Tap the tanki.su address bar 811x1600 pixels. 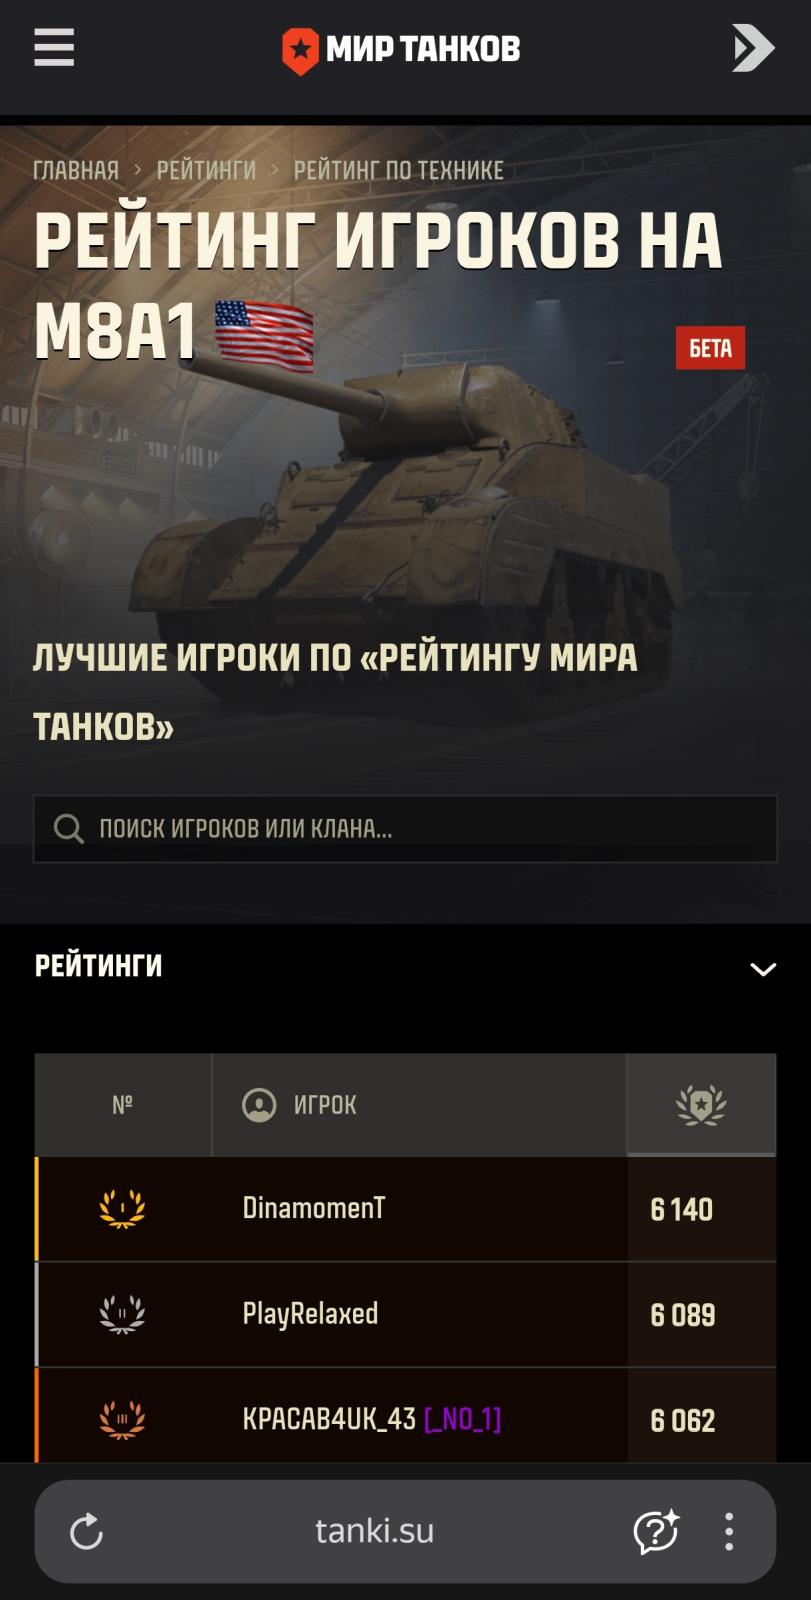point(374,1531)
